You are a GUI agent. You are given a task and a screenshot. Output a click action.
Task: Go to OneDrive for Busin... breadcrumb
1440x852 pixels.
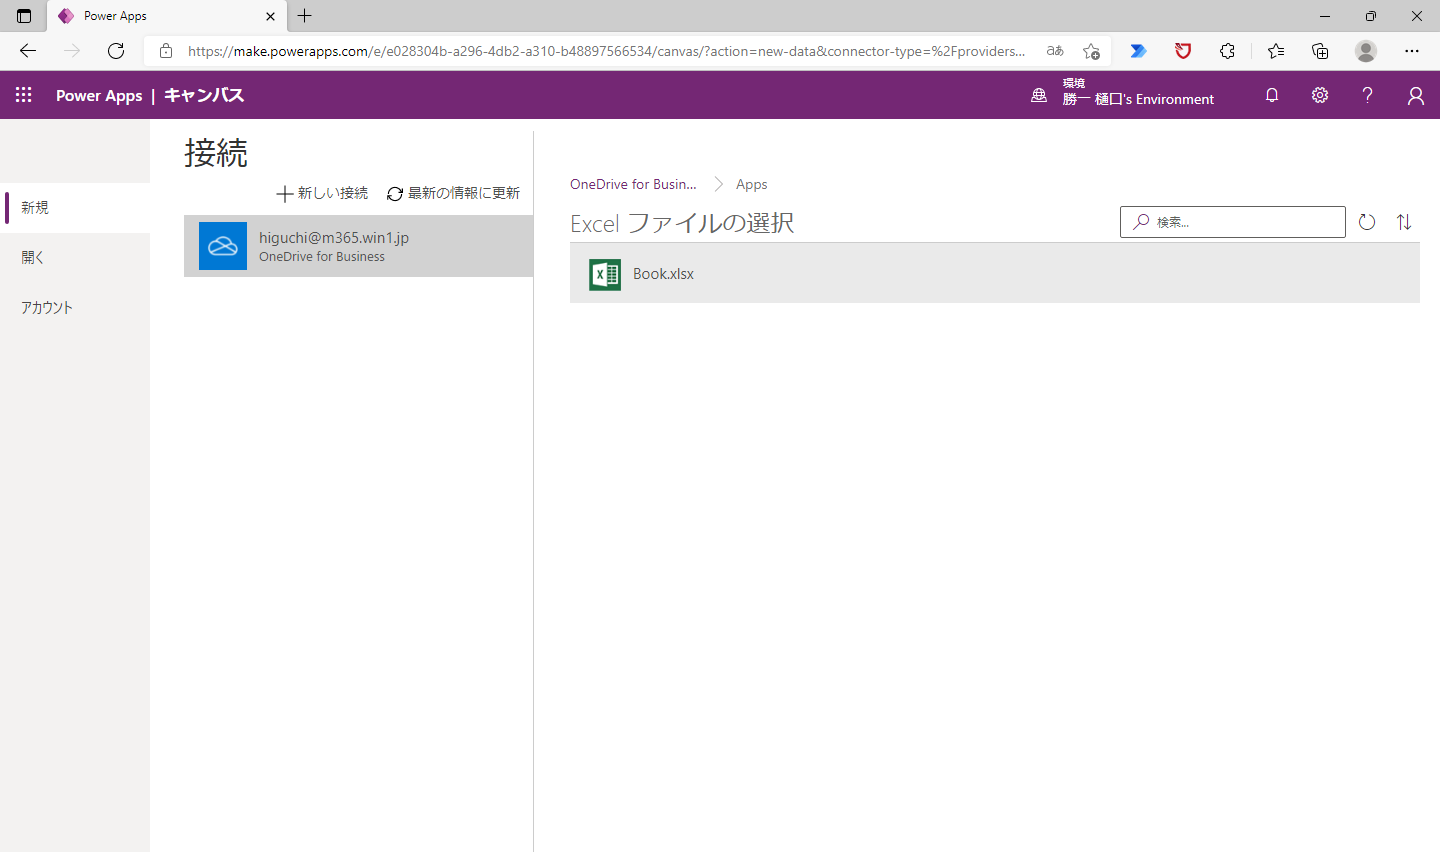point(633,184)
